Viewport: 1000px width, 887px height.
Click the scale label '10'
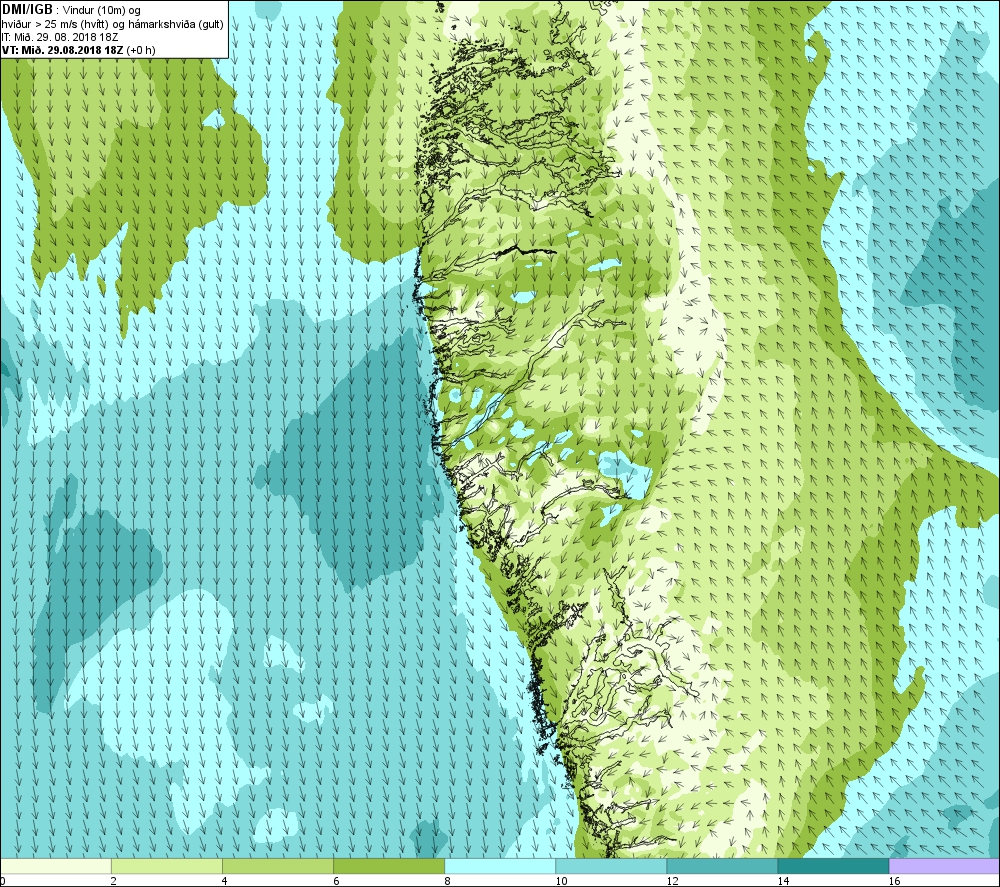tap(561, 881)
